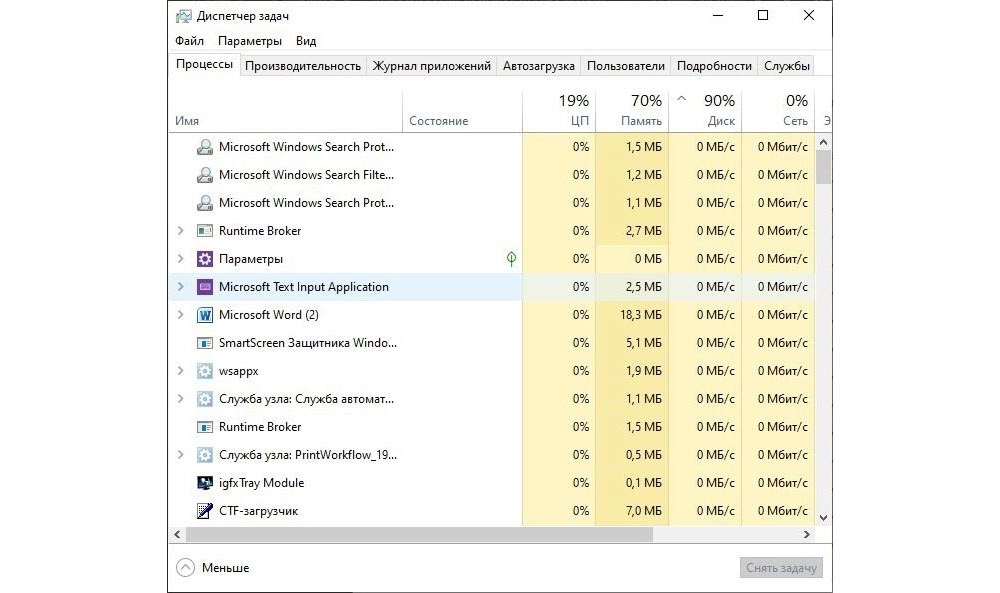Sort processes by the Имя column header
This screenshot has height=593, width=1000.
tap(286, 112)
